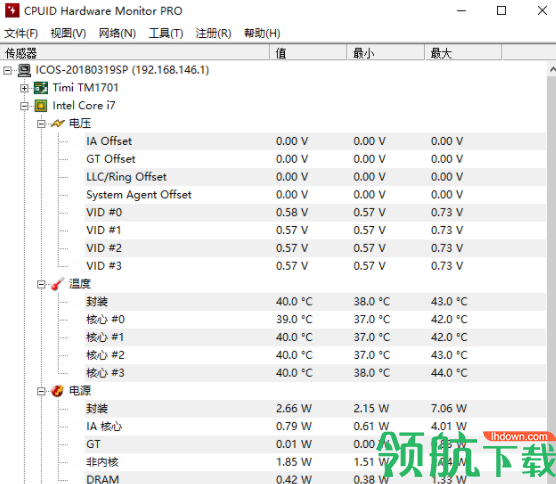556x484 pixels.
Task: Select the VID #2 row
Action: [x=315, y=248]
